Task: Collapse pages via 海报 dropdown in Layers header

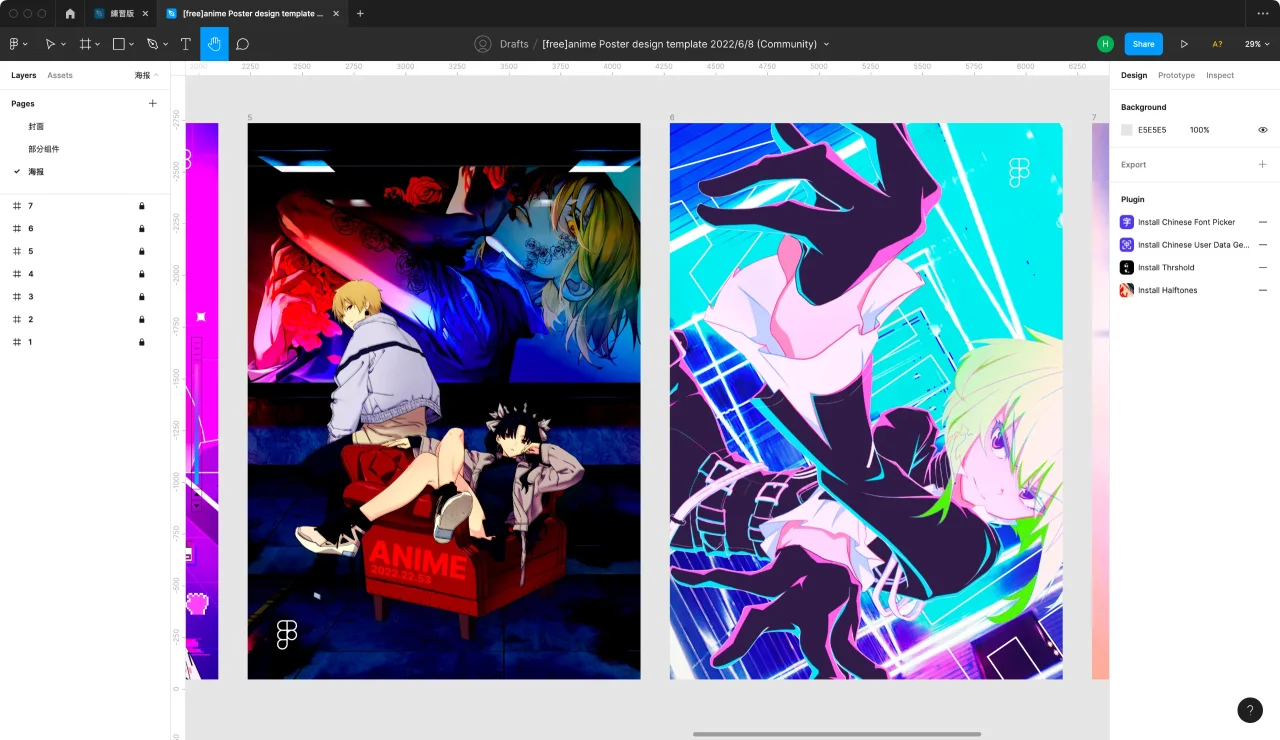Action: [147, 75]
